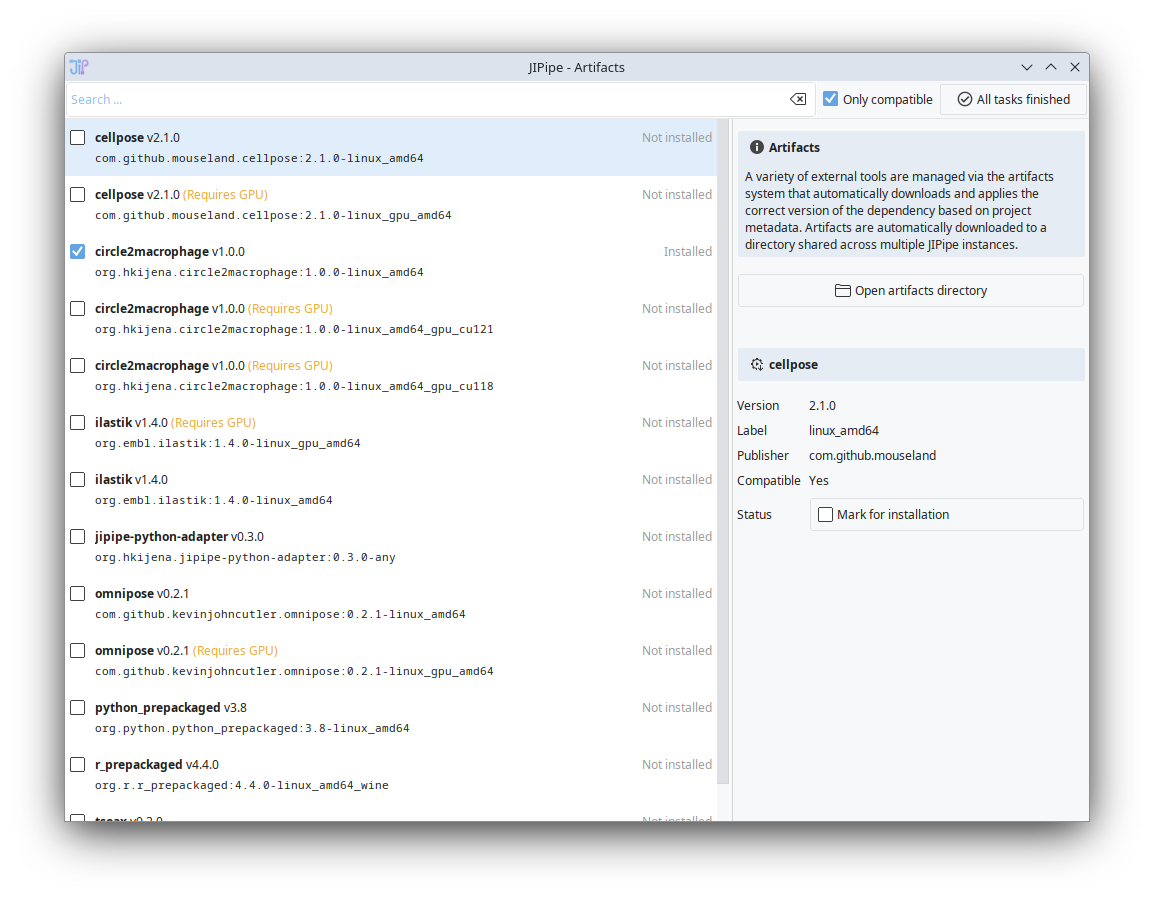Click the info icon beside Artifacts heading

[757, 147]
